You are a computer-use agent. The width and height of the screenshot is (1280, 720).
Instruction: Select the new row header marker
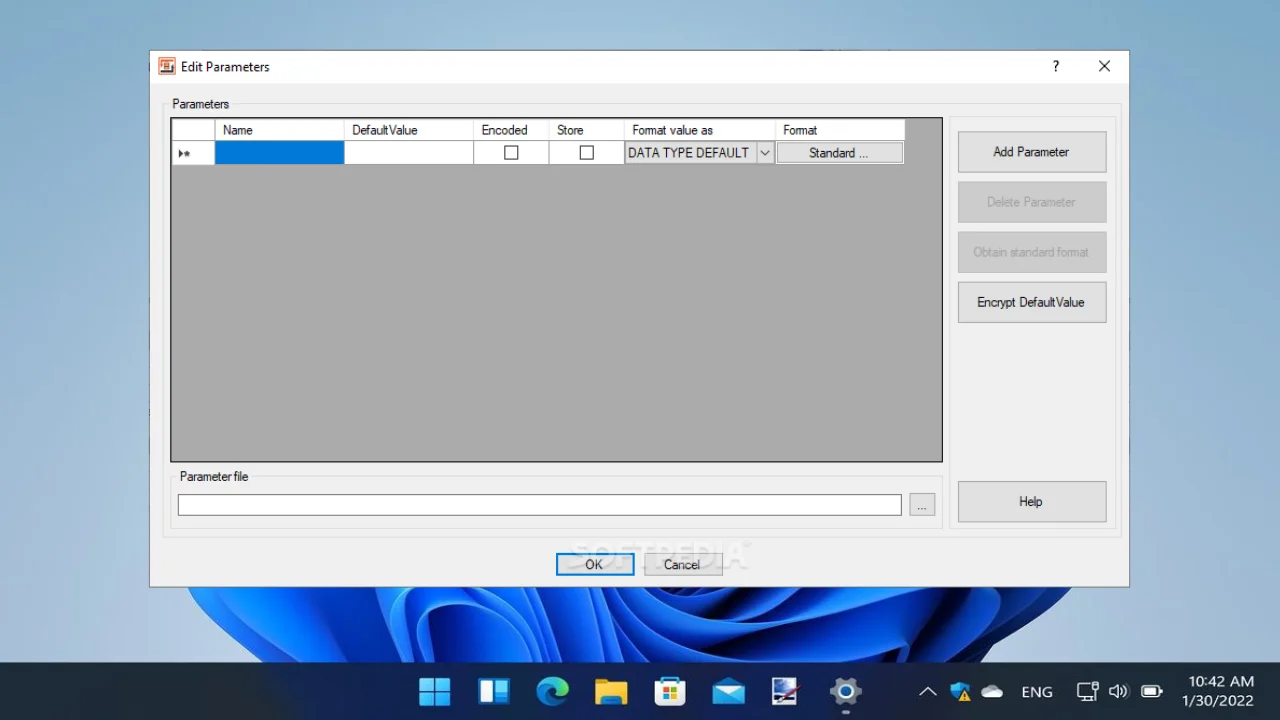[x=193, y=153]
